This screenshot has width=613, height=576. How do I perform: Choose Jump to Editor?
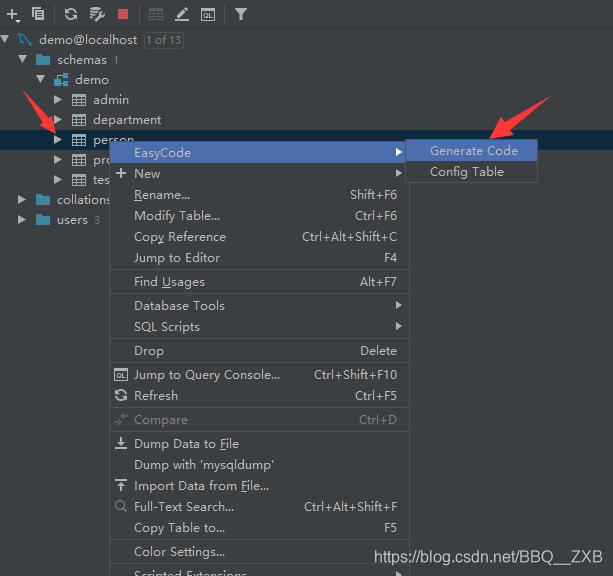pos(259,258)
